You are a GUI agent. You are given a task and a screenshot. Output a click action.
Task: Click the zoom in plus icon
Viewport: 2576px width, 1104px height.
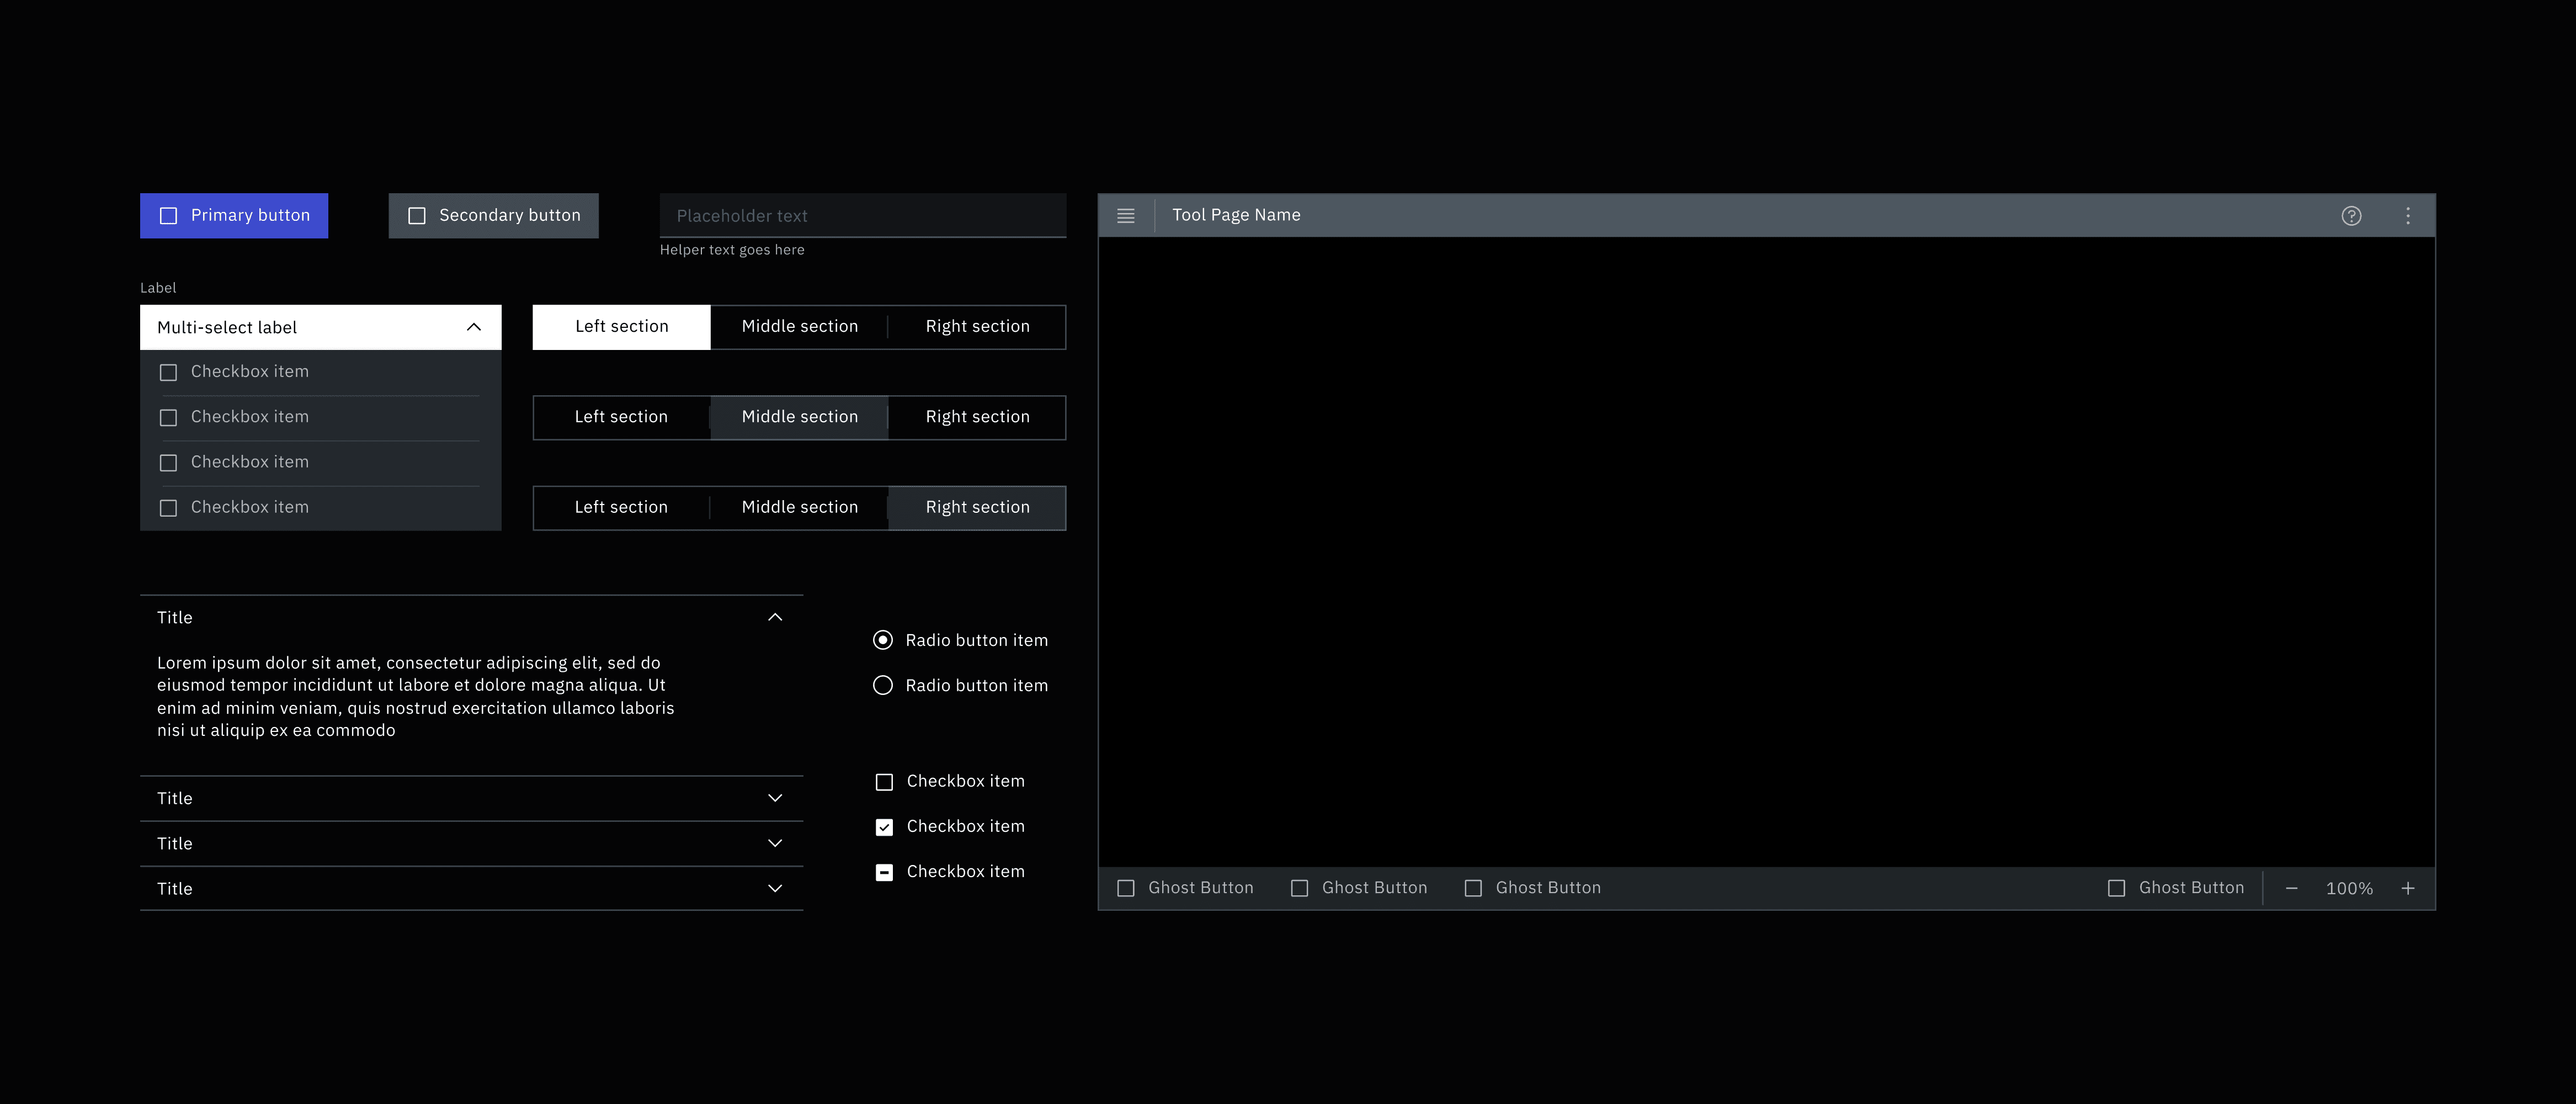coord(2408,888)
